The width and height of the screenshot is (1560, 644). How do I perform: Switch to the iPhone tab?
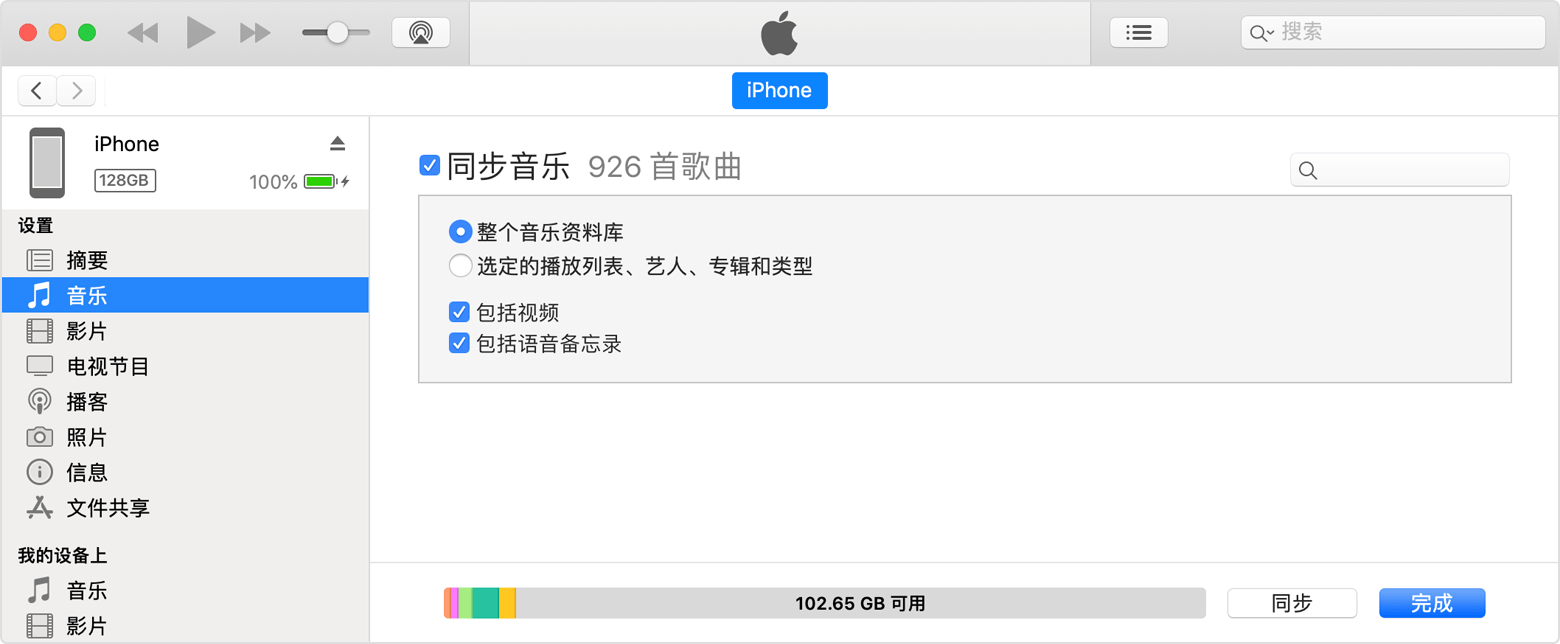point(779,90)
